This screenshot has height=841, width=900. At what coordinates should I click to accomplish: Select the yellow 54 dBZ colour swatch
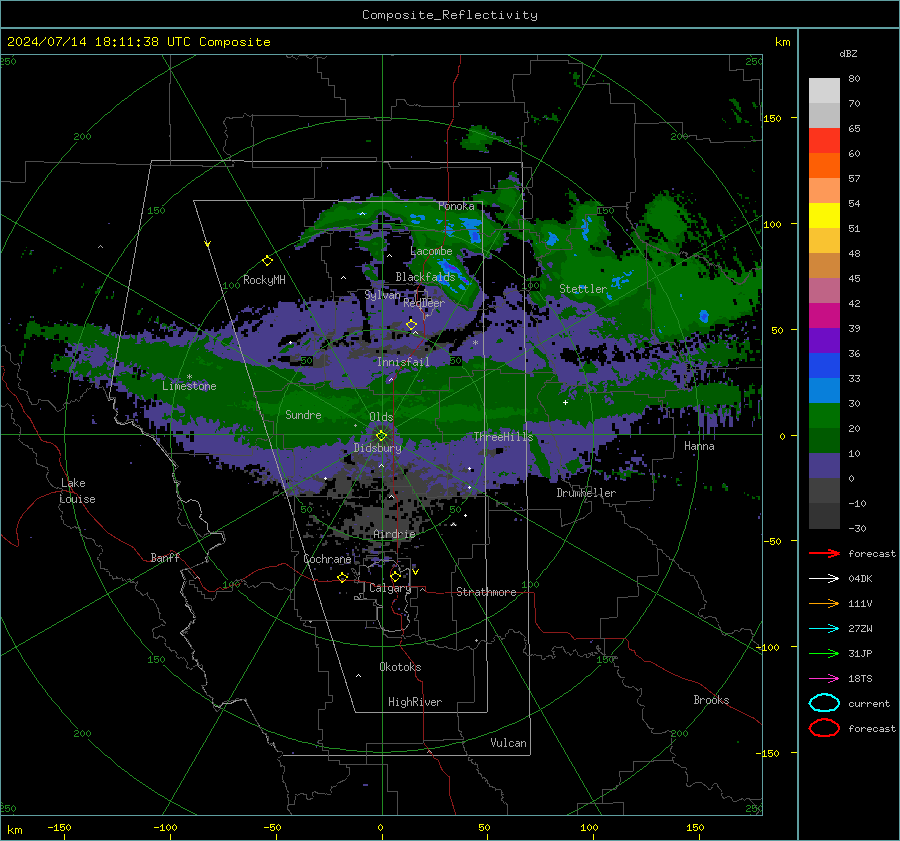[824, 215]
